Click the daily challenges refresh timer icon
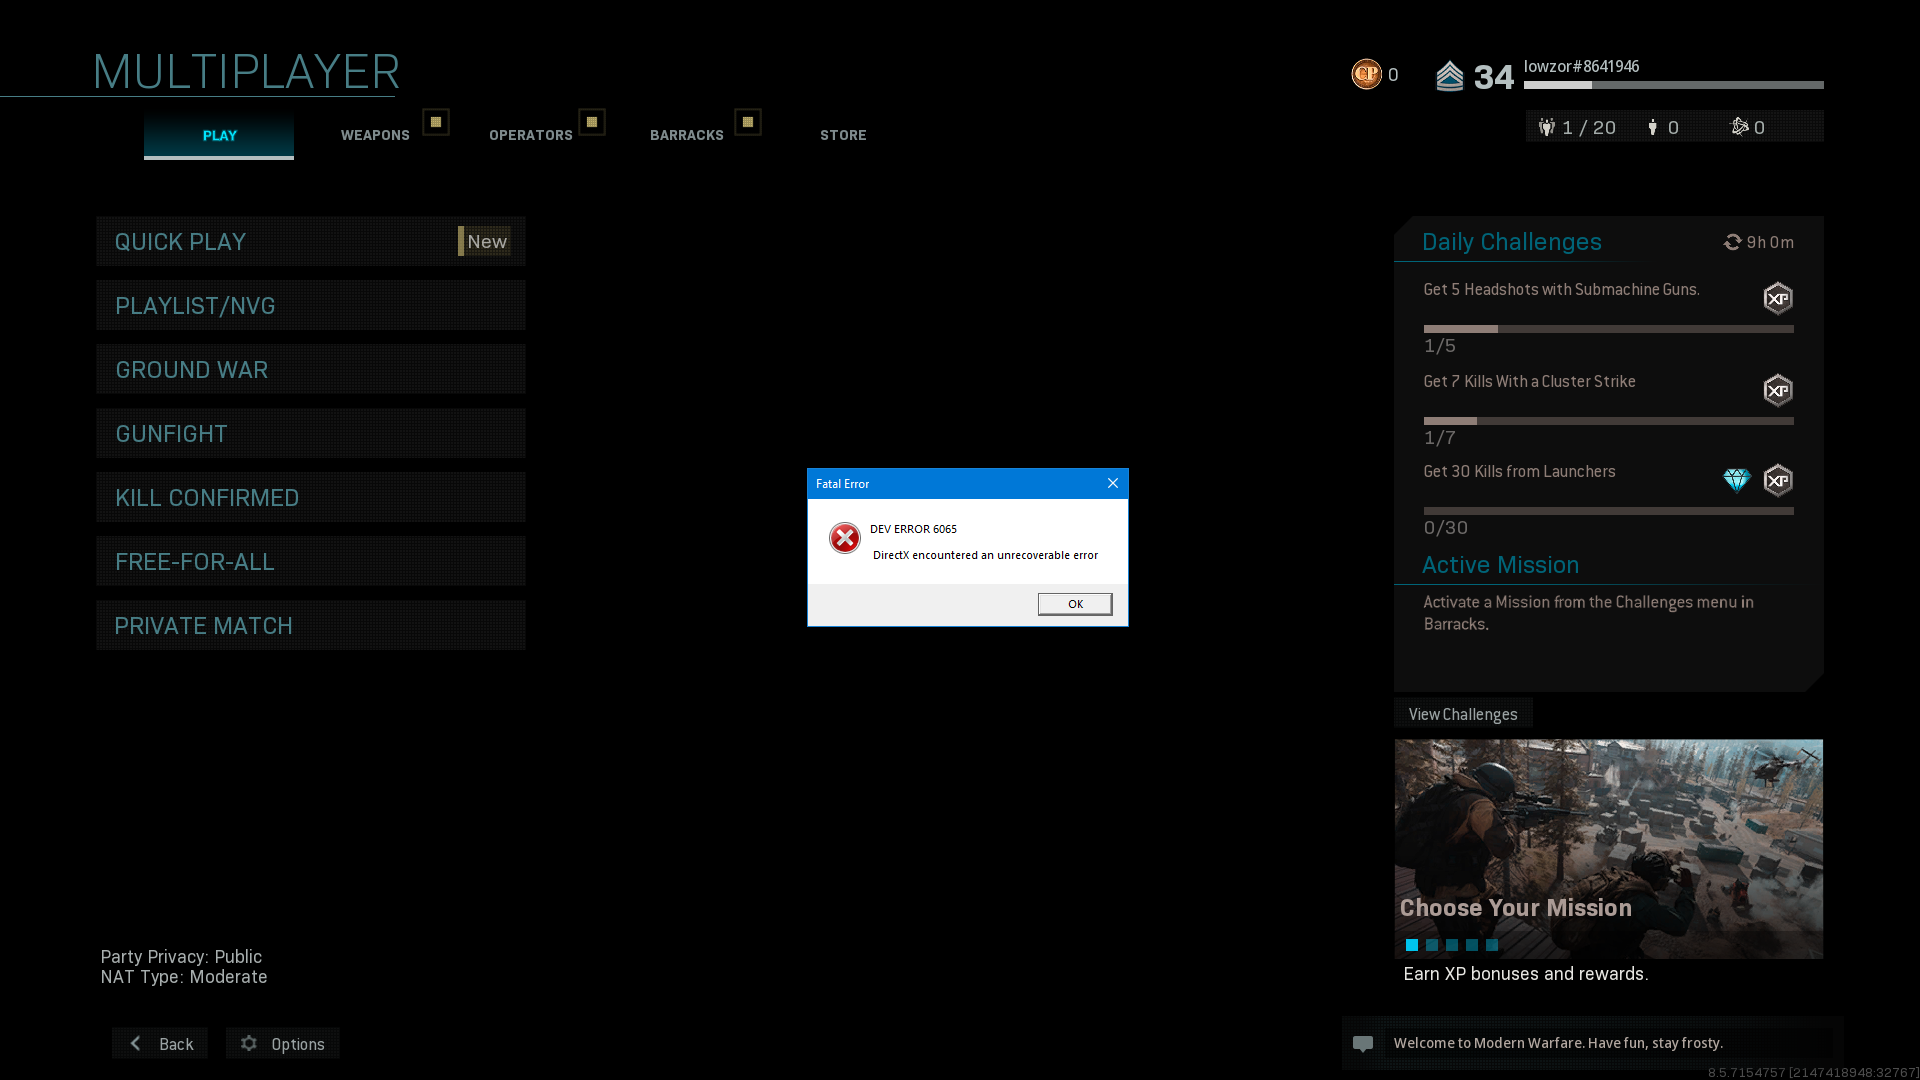1920x1080 pixels. coord(1733,242)
